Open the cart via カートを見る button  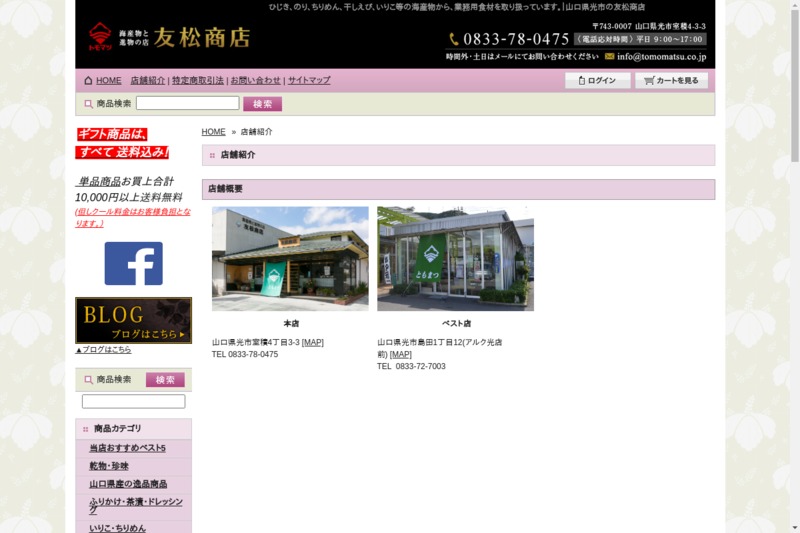[671, 80]
